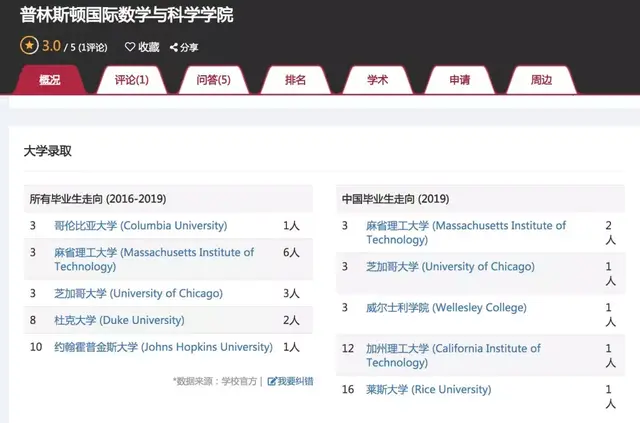Click the 大学录取 section heading
This screenshot has height=423, width=640.
pos(48,151)
